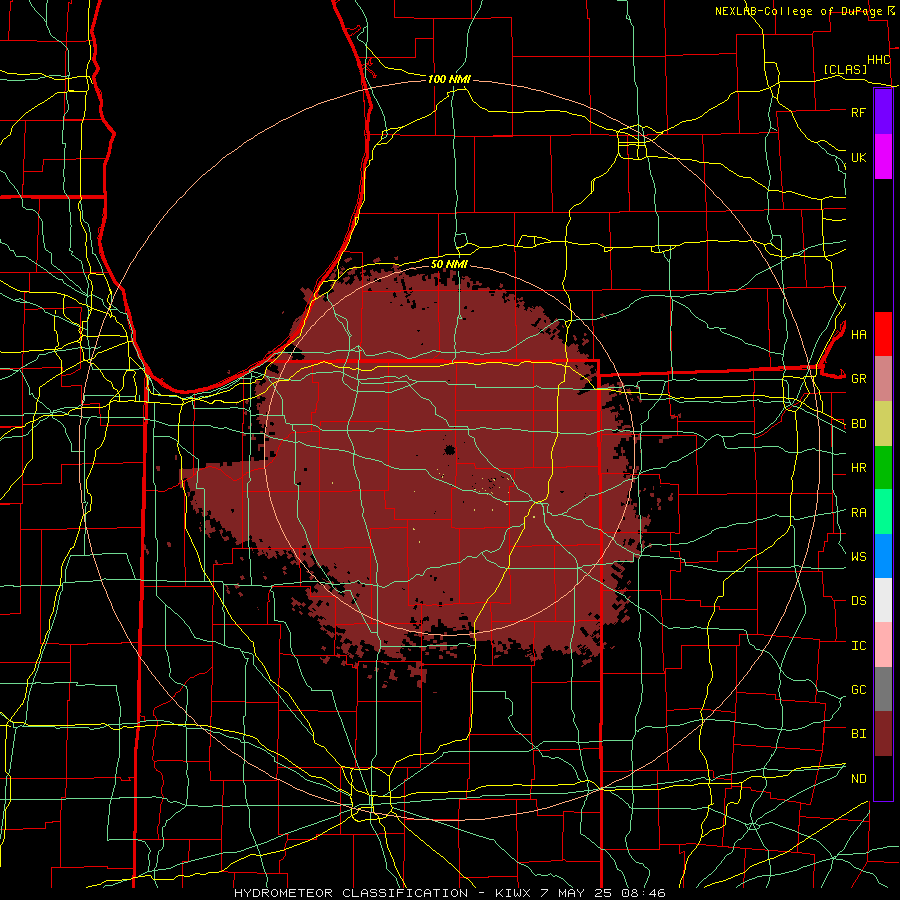Click the GC legend label

click(858, 690)
